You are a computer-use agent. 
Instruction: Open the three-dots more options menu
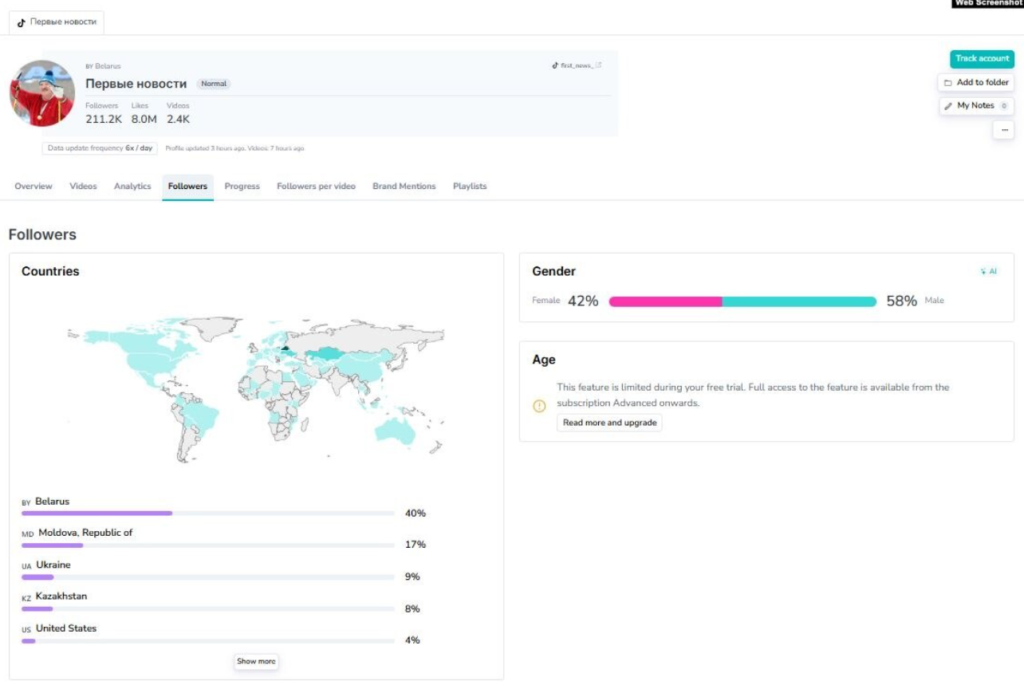pos(1003,129)
